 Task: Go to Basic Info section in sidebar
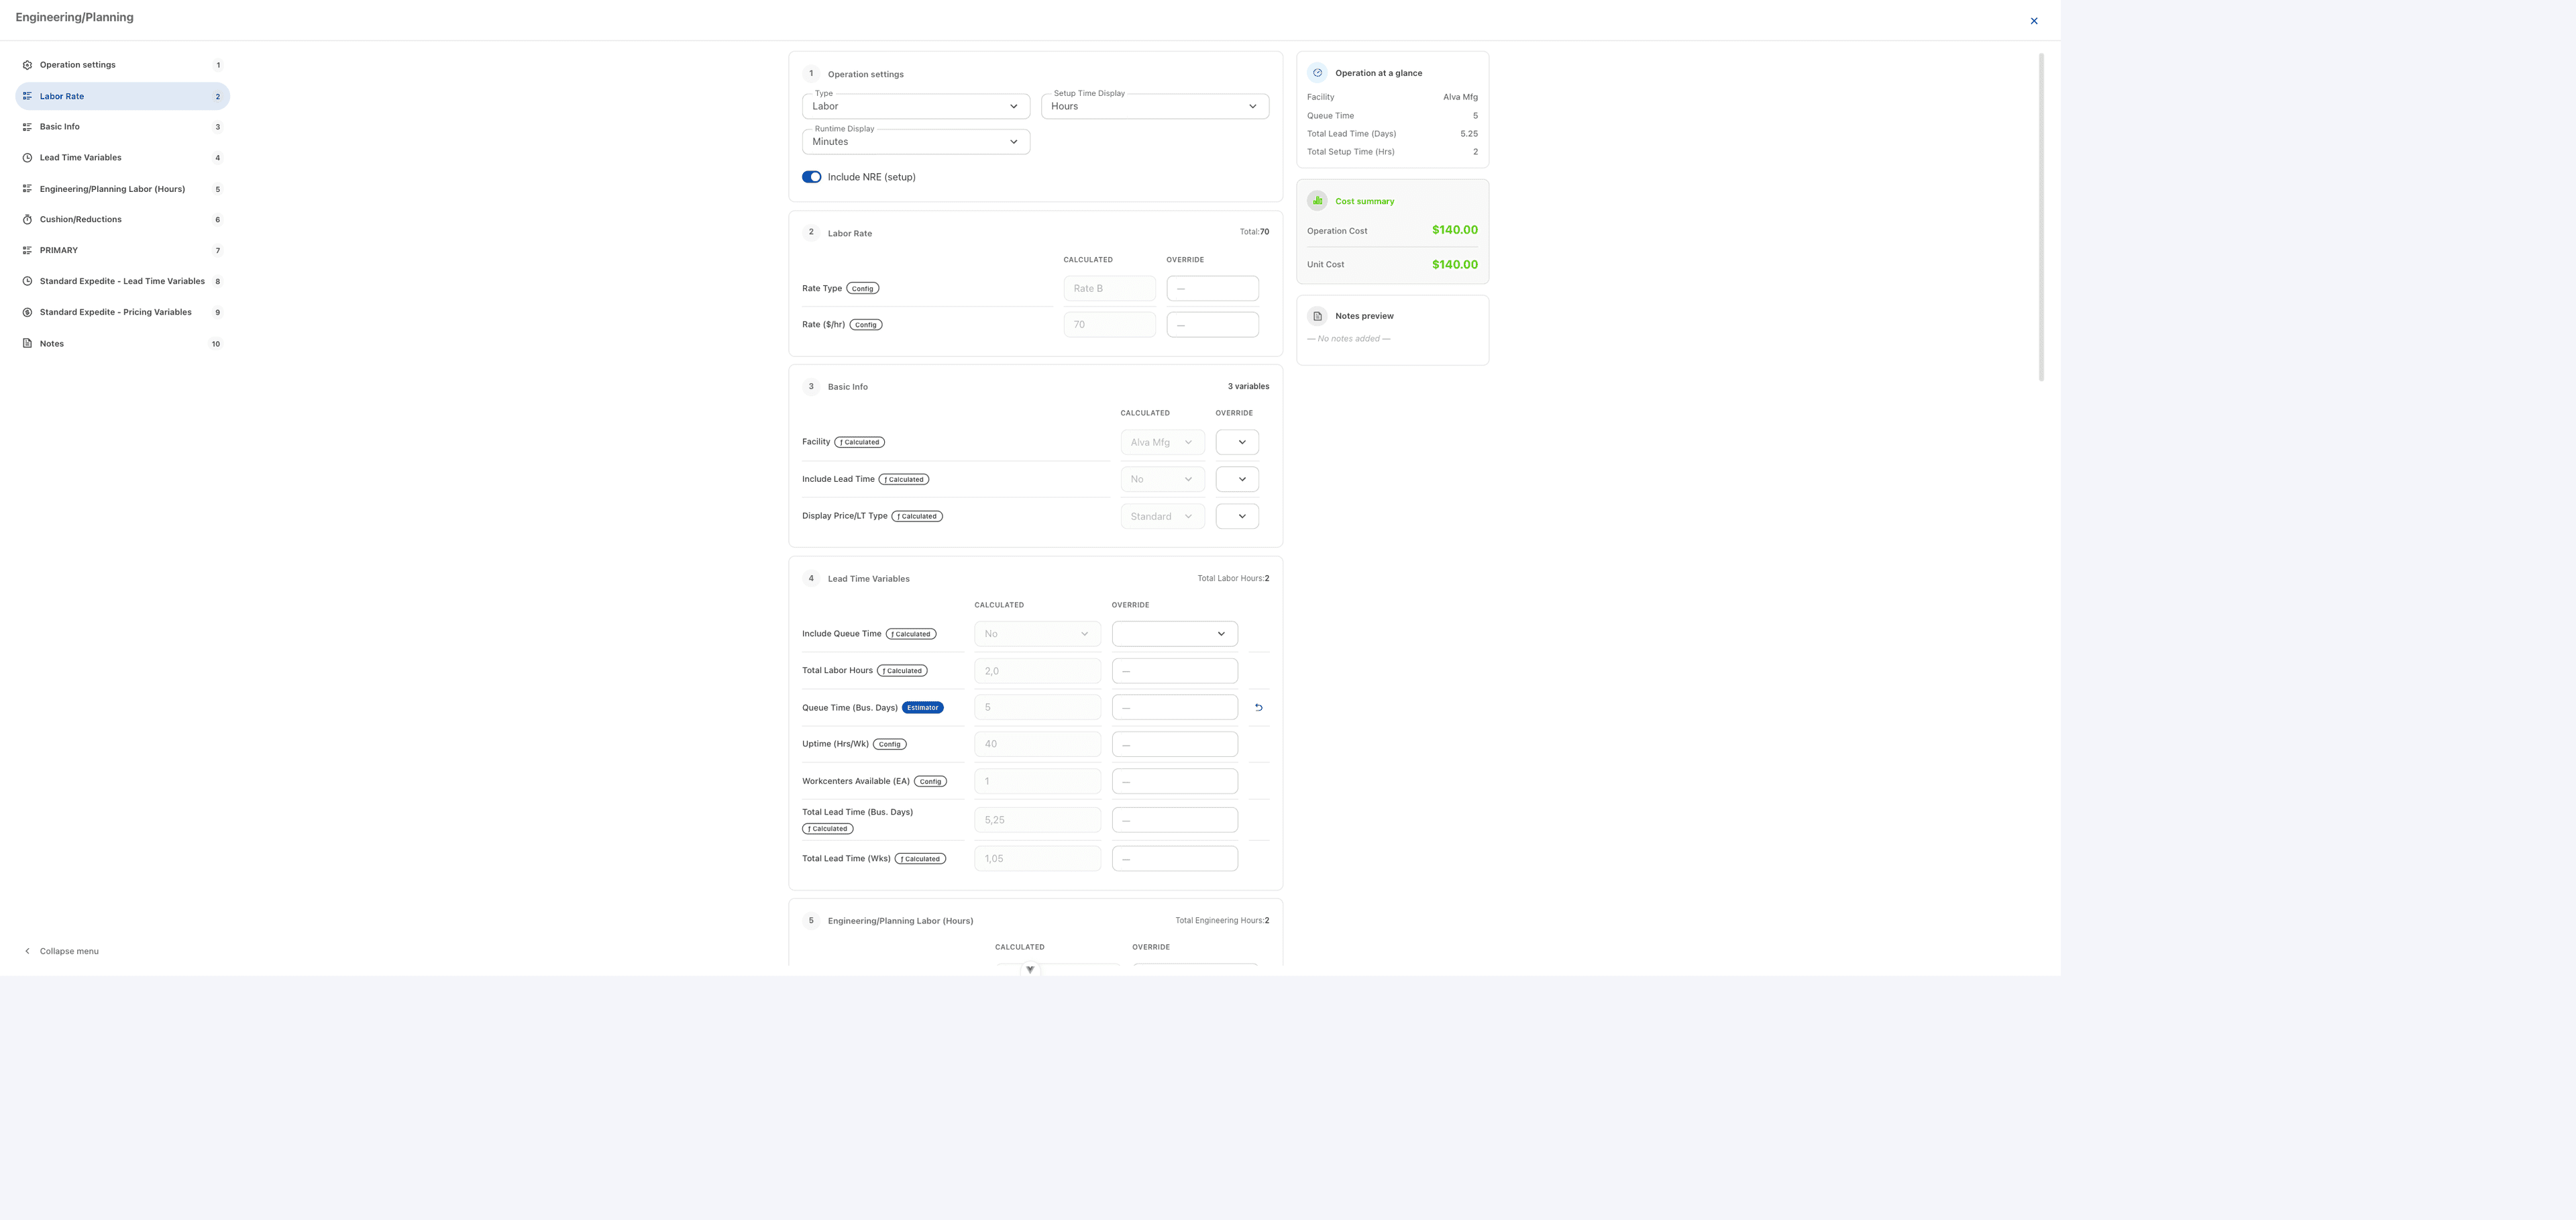click(x=122, y=127)
